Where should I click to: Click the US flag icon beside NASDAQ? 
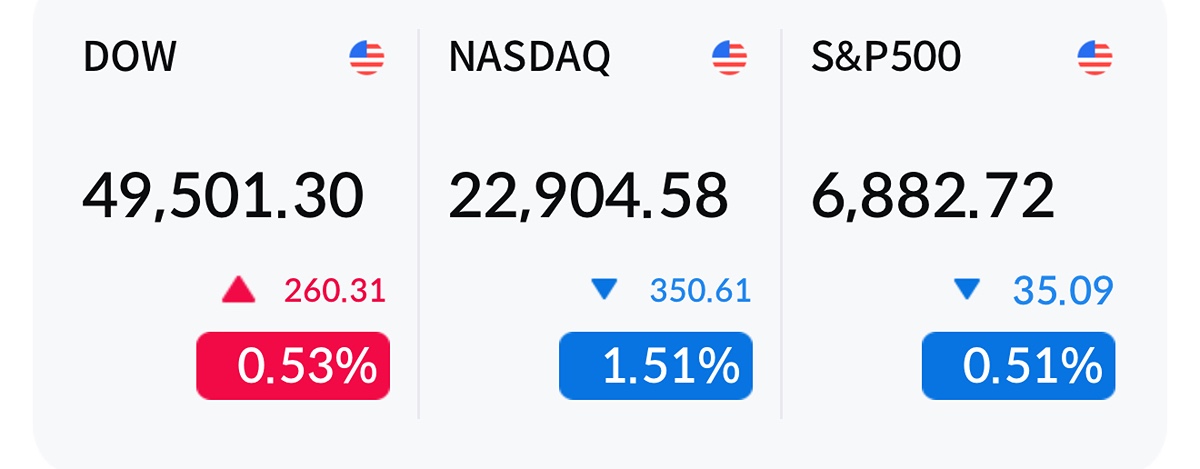pos(730,58)
